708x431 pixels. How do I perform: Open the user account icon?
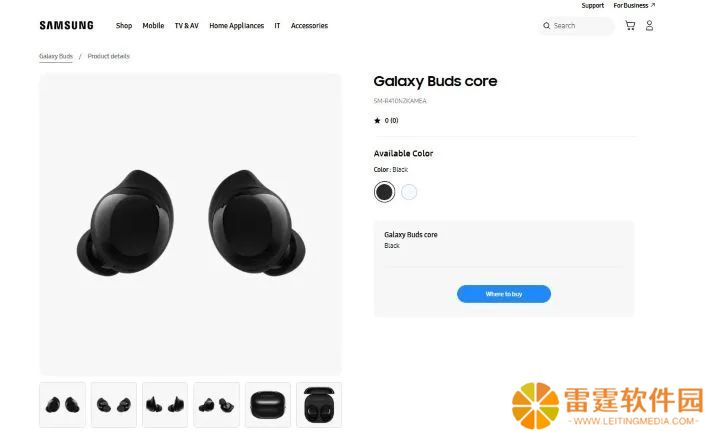pos(649,25)
